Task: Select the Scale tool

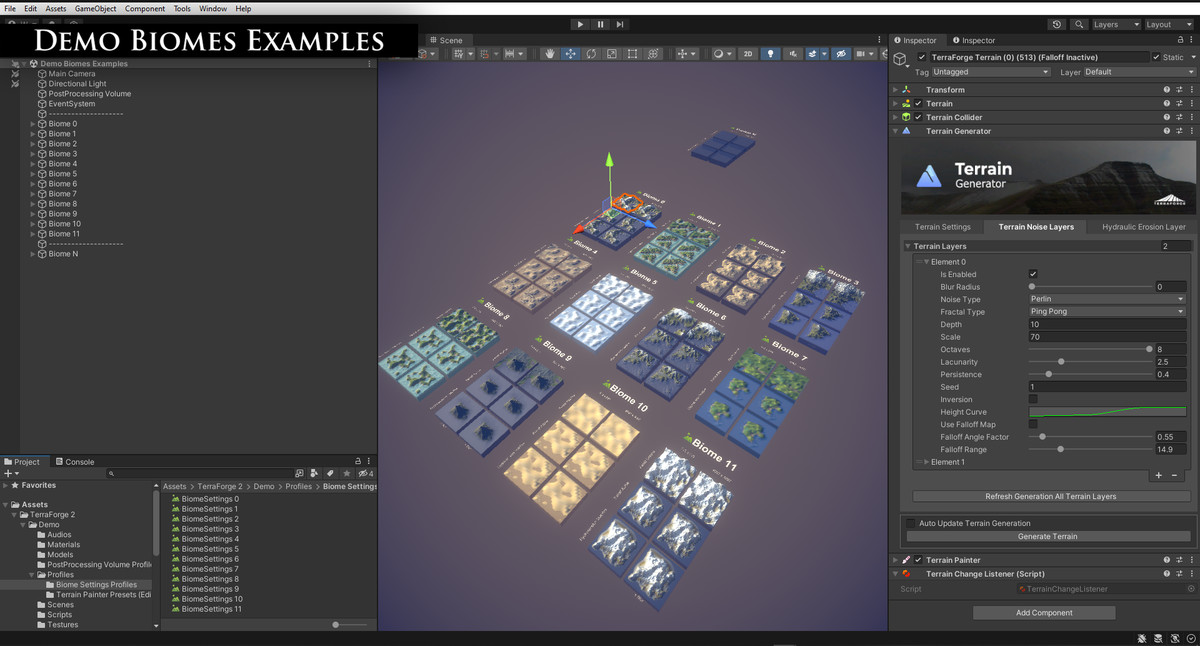Action: point(612,54)
